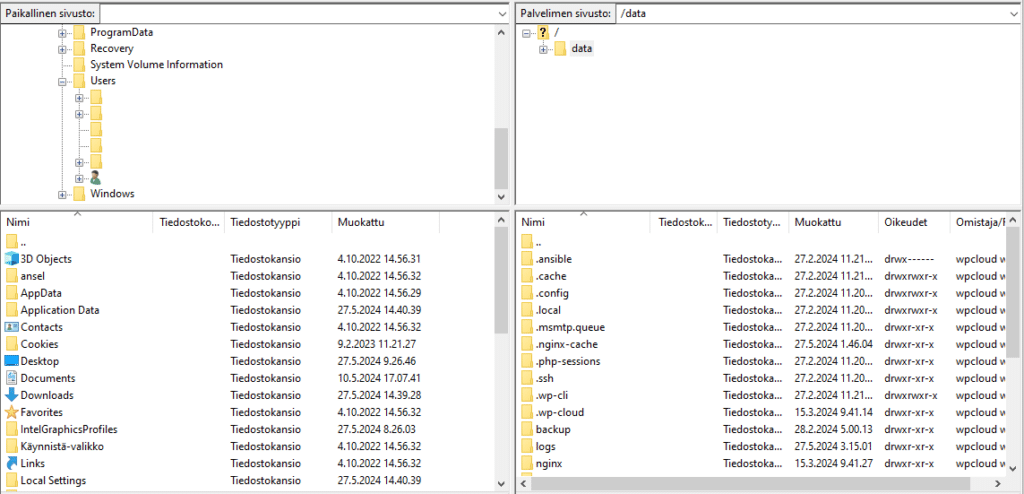Sort local files by Muokattu column

(361, 222)
